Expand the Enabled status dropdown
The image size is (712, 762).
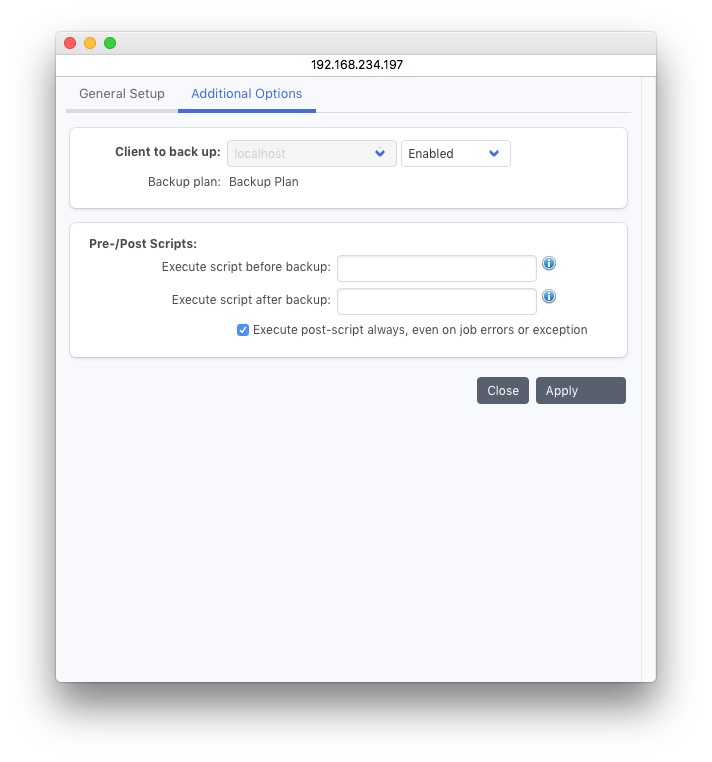click(x=455, y=154)
